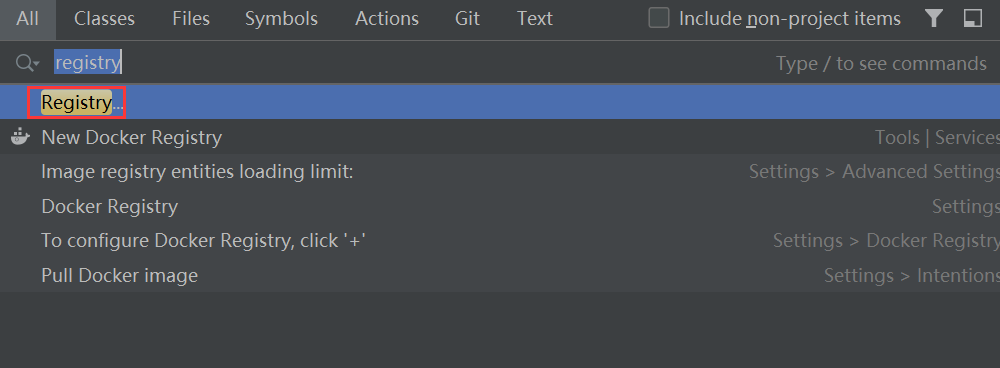Switch to the Classes tab

105,19
